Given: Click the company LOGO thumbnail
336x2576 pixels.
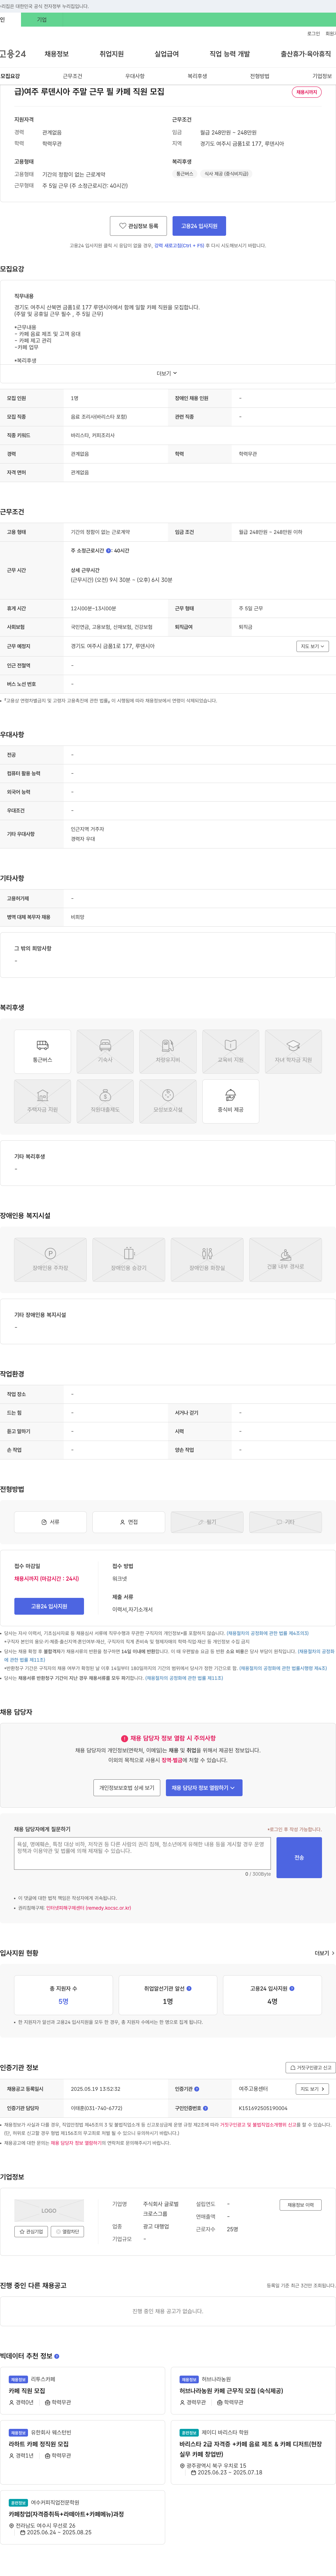Looking at the screenshot, I should click(x=49, y=2210).
